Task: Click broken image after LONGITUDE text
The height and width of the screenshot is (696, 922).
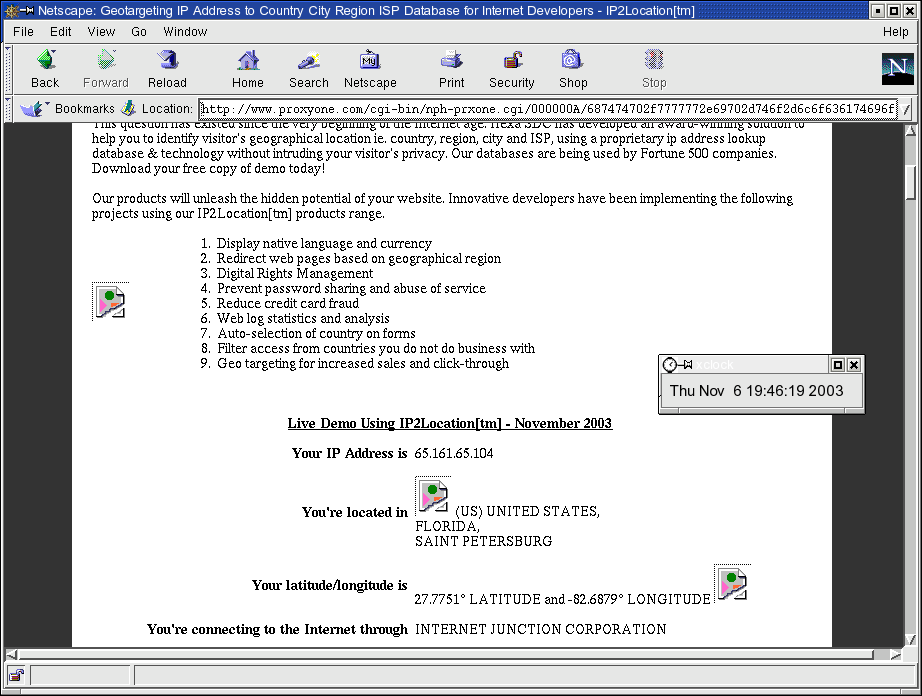Action: (x=733, y=584)
